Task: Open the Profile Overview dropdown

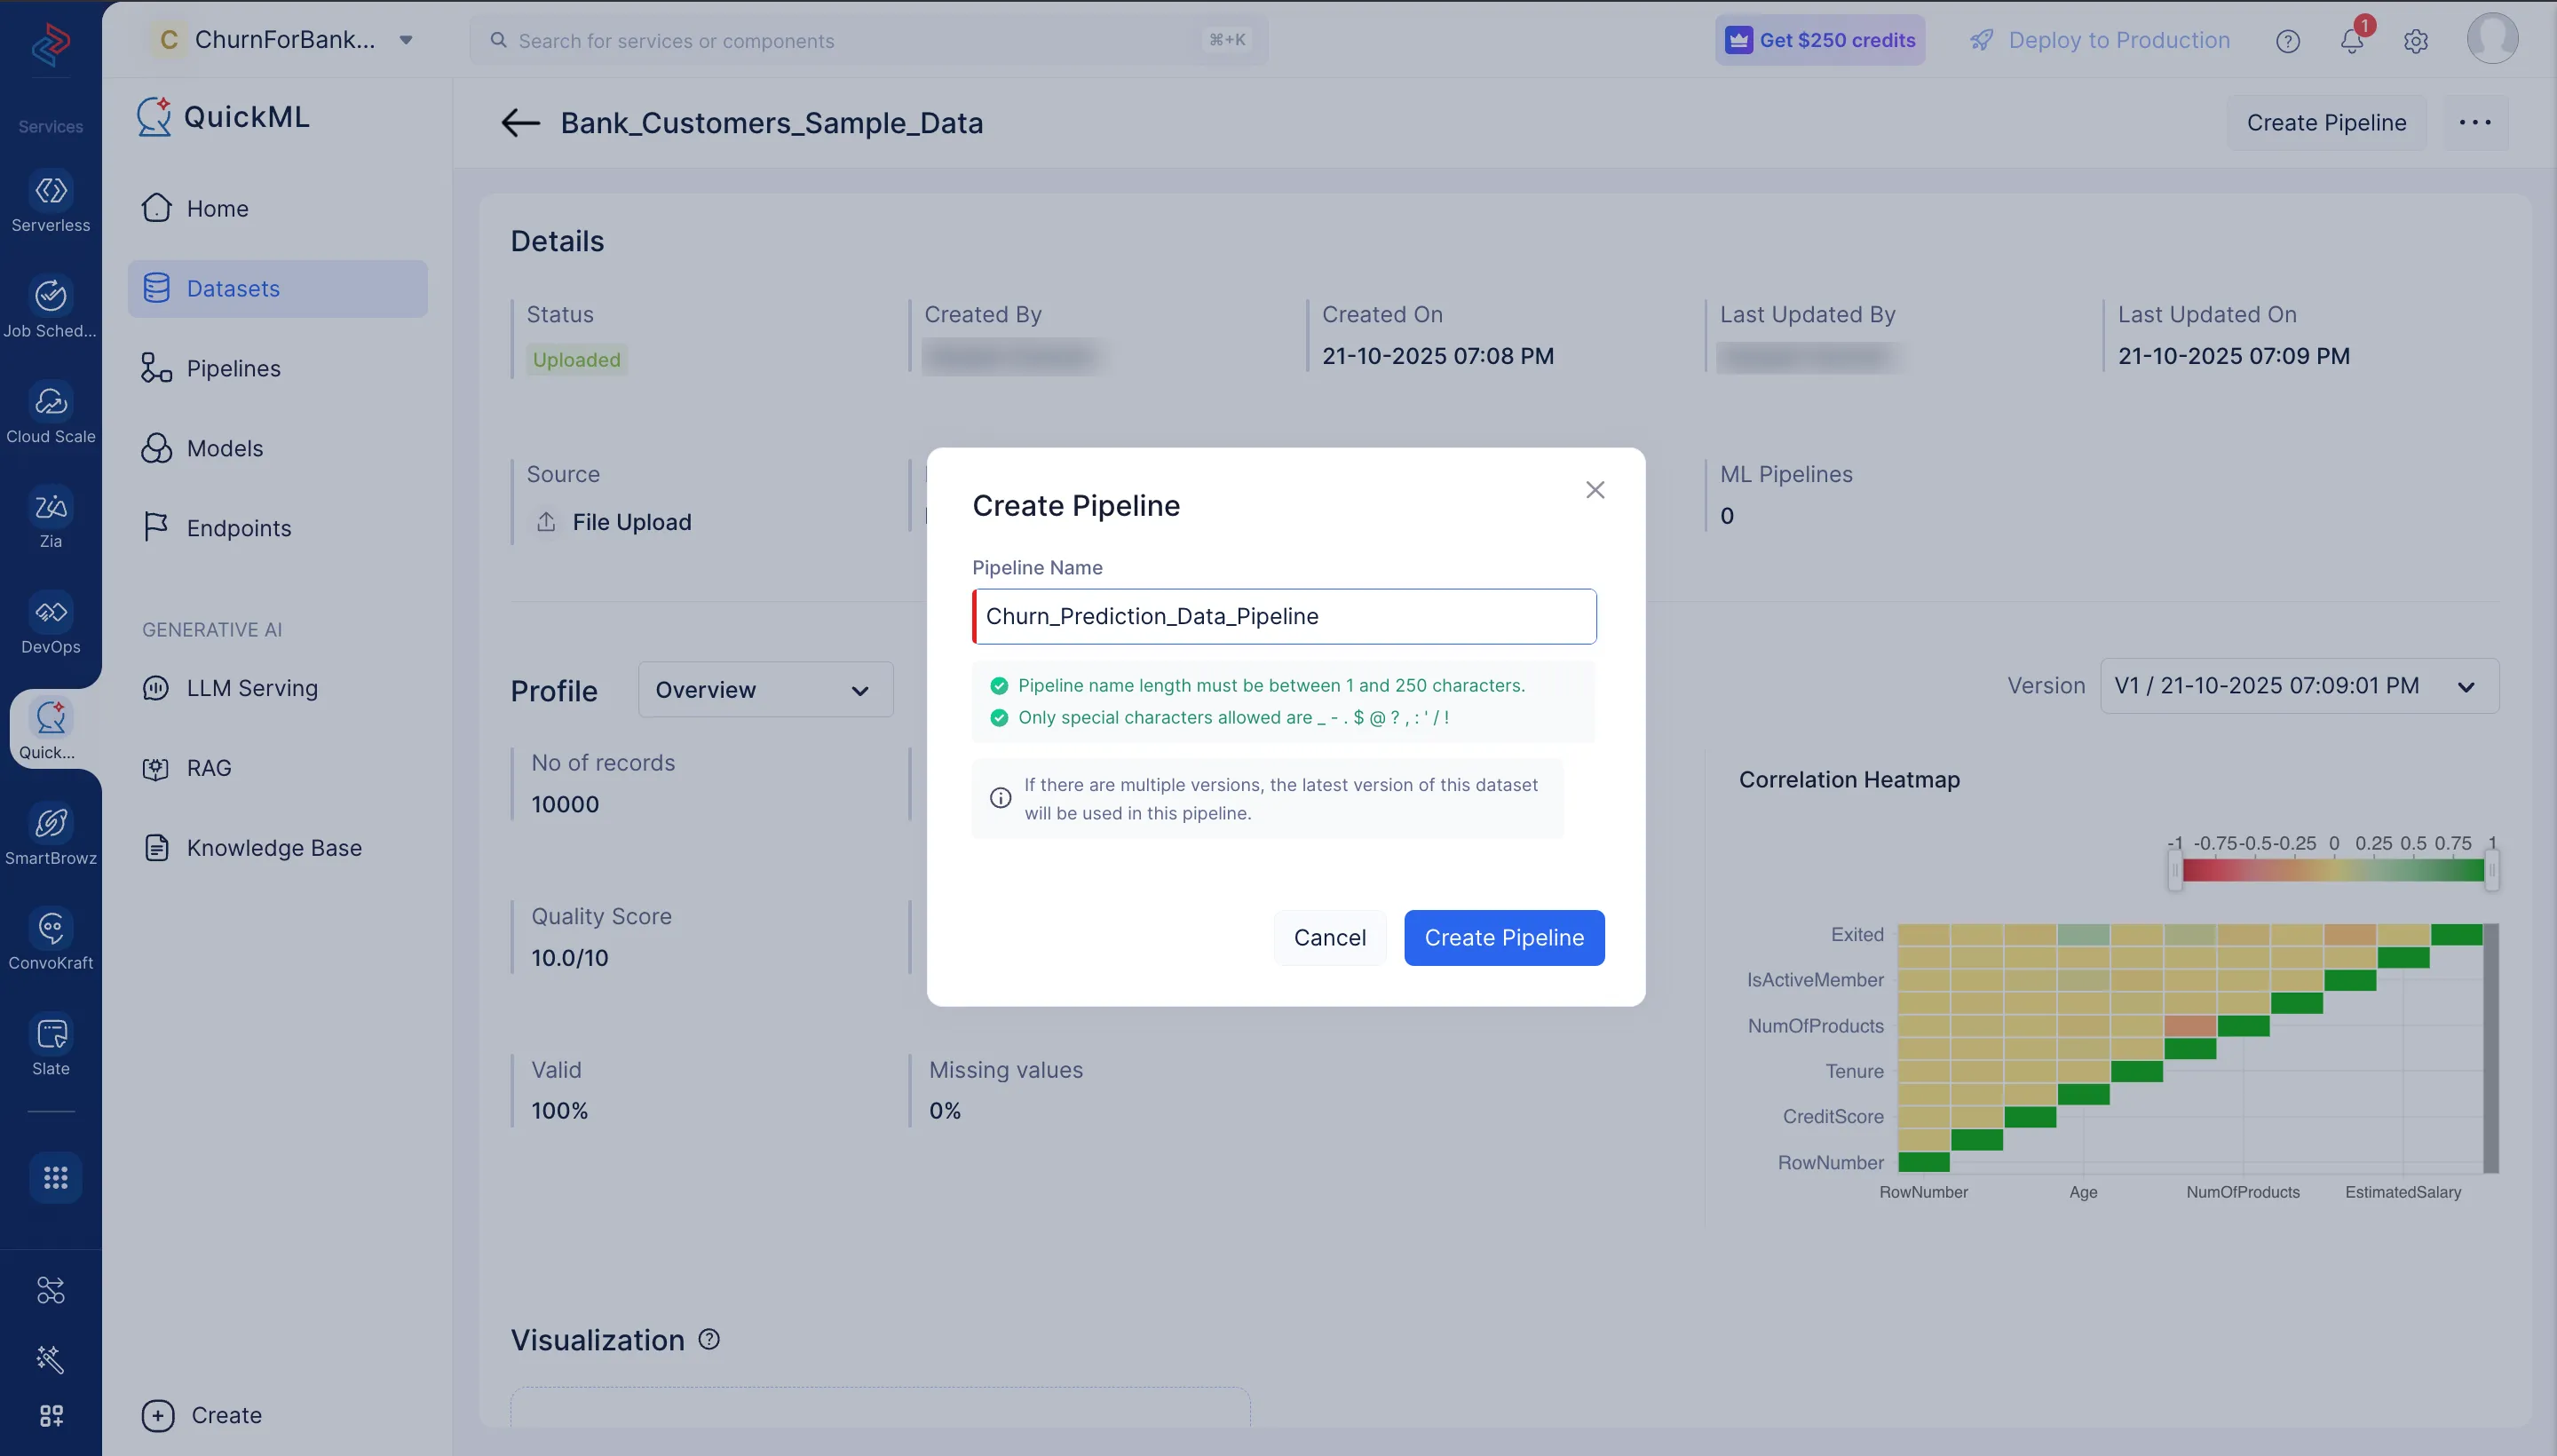Action: 765,690
